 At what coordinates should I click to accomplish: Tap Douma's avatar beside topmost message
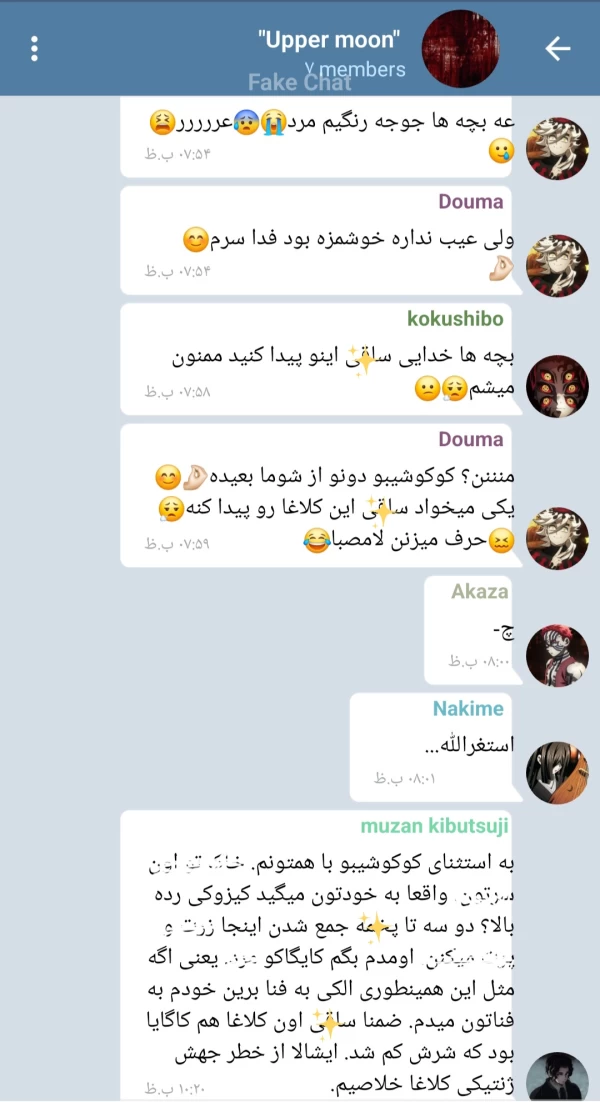(557, 148)
